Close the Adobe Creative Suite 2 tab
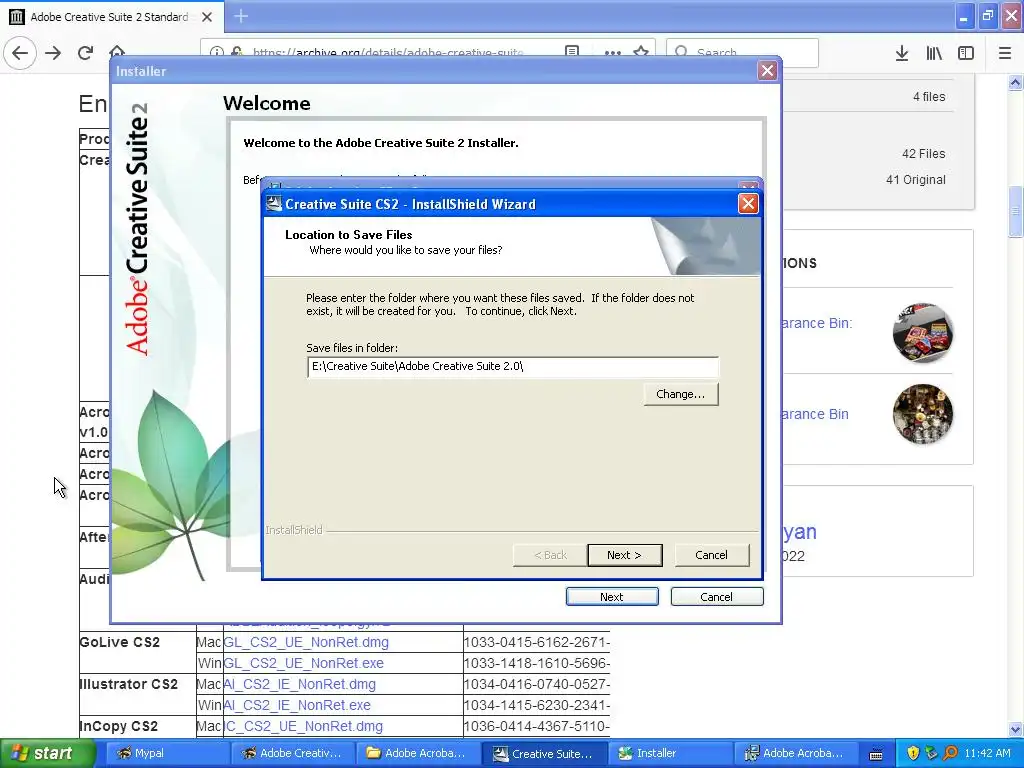The width and height of the screenshot is (1024, 768). pyautogui.click(x=207, y=17)
